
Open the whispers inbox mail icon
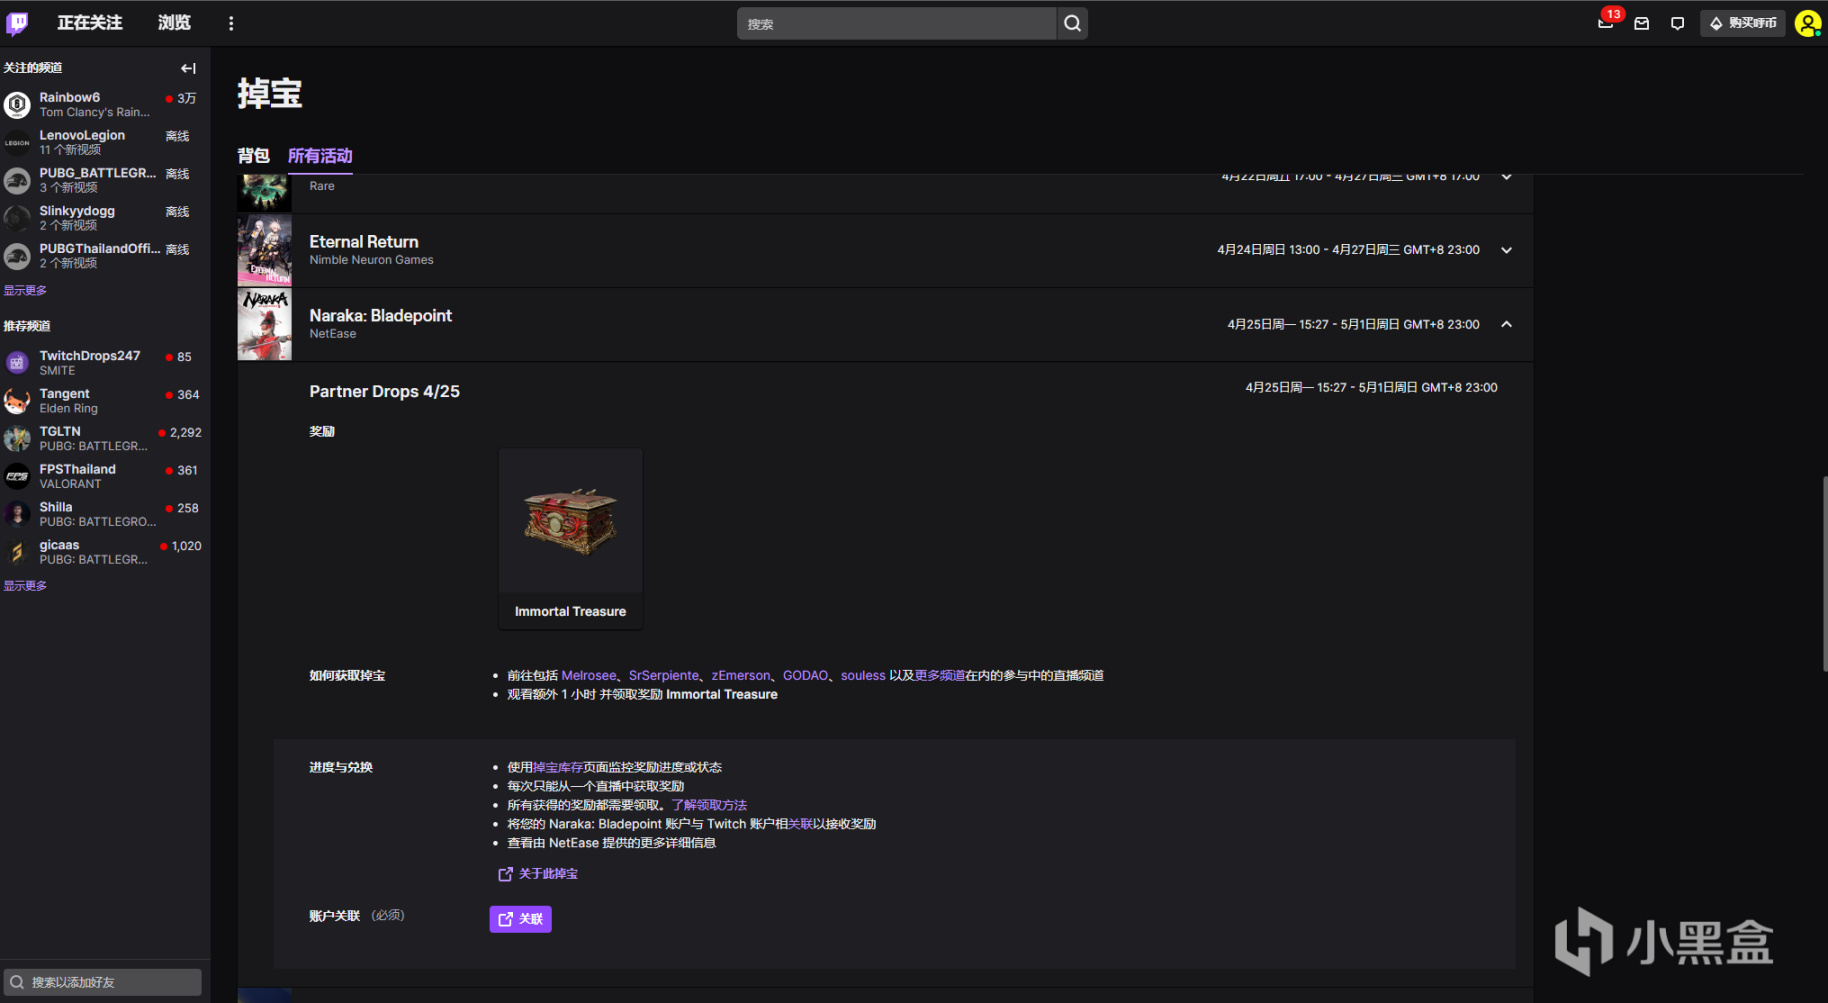pyautogui.click(x=1642, y=23)
